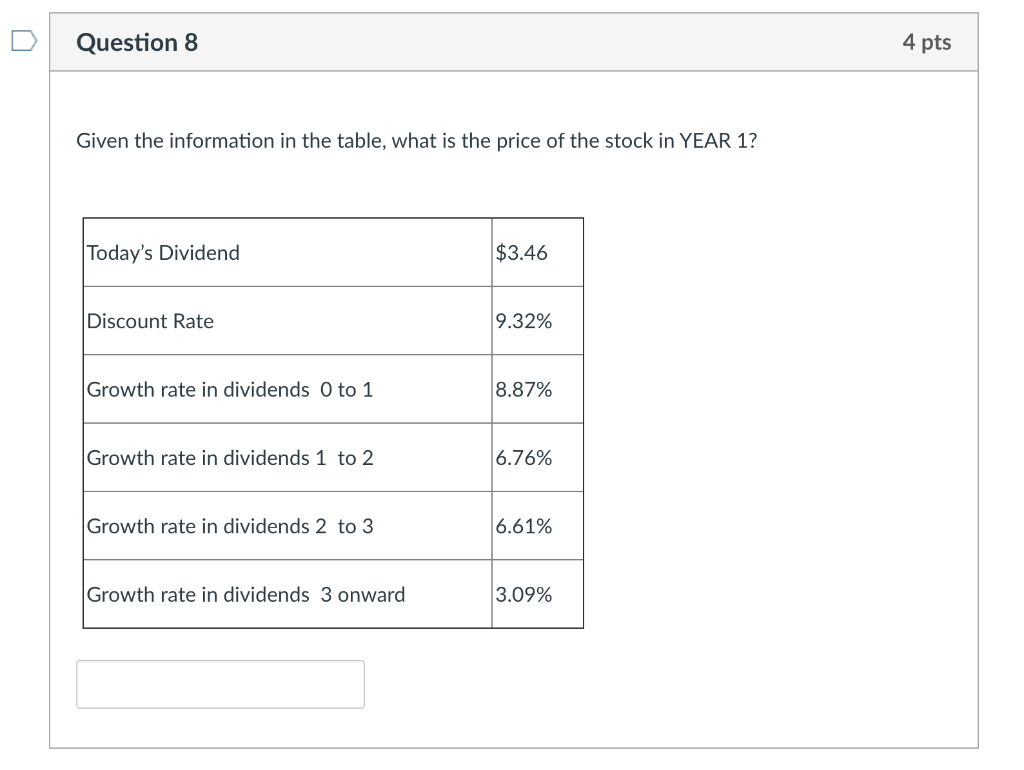1024x770 pixels.
Task: Click the 6.61% value cell
Action: pyautogui.click(x=521, y=526)
